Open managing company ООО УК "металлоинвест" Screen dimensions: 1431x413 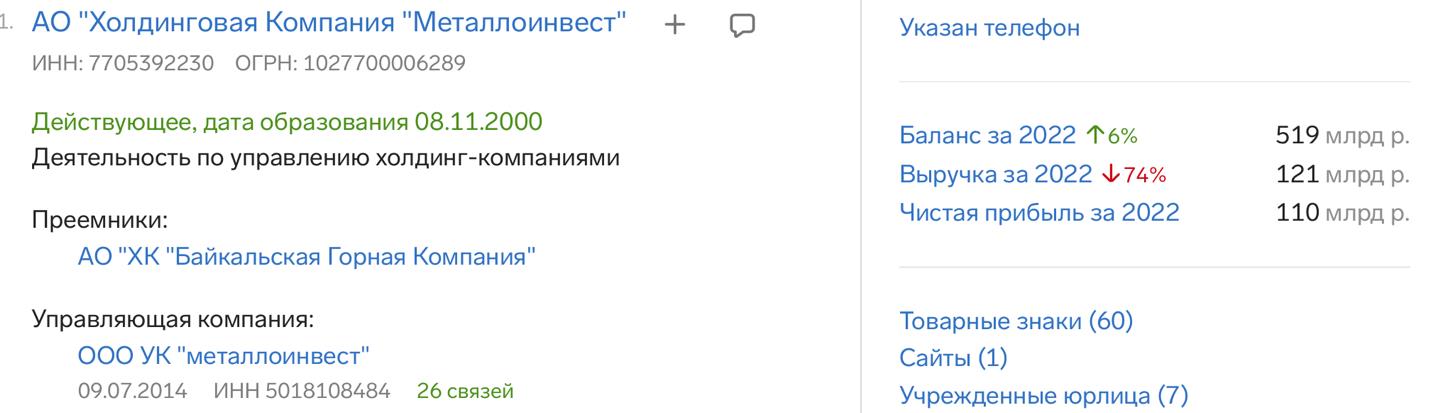[x=223, y=355]
